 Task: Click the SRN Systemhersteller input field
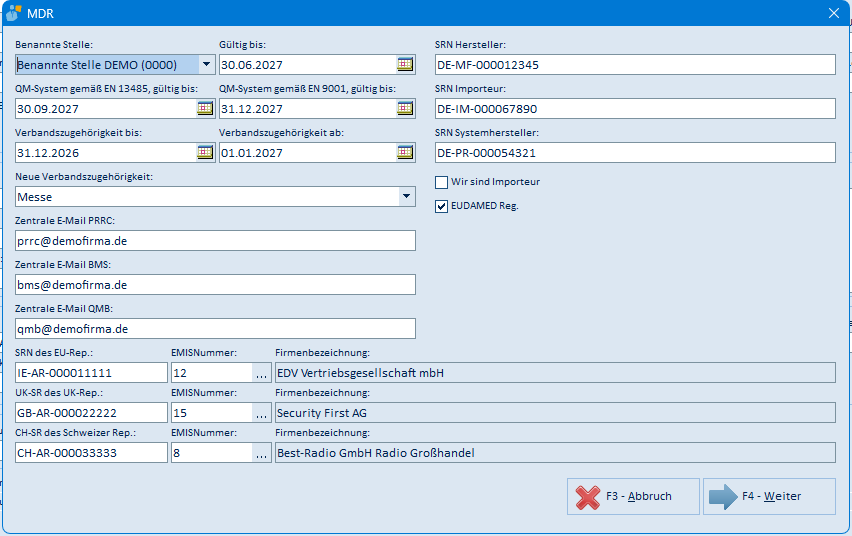point(635,153)
